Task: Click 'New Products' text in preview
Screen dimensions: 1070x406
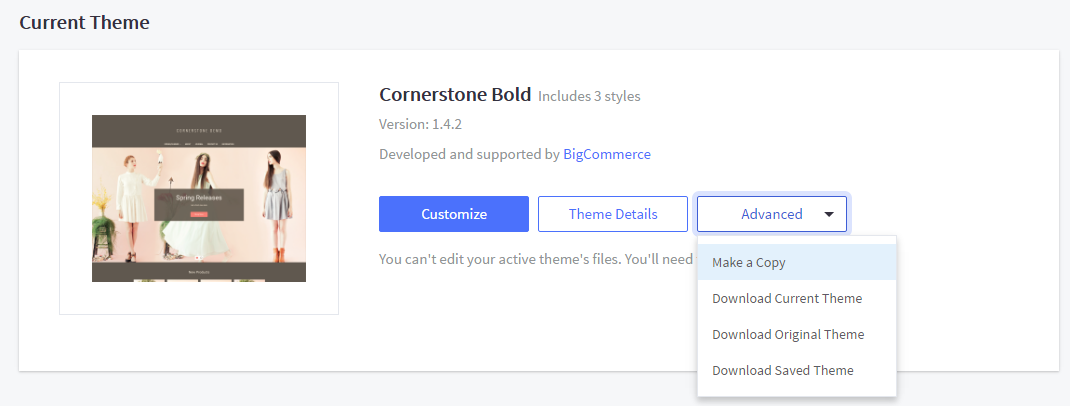Action: [x=198, y=271]
